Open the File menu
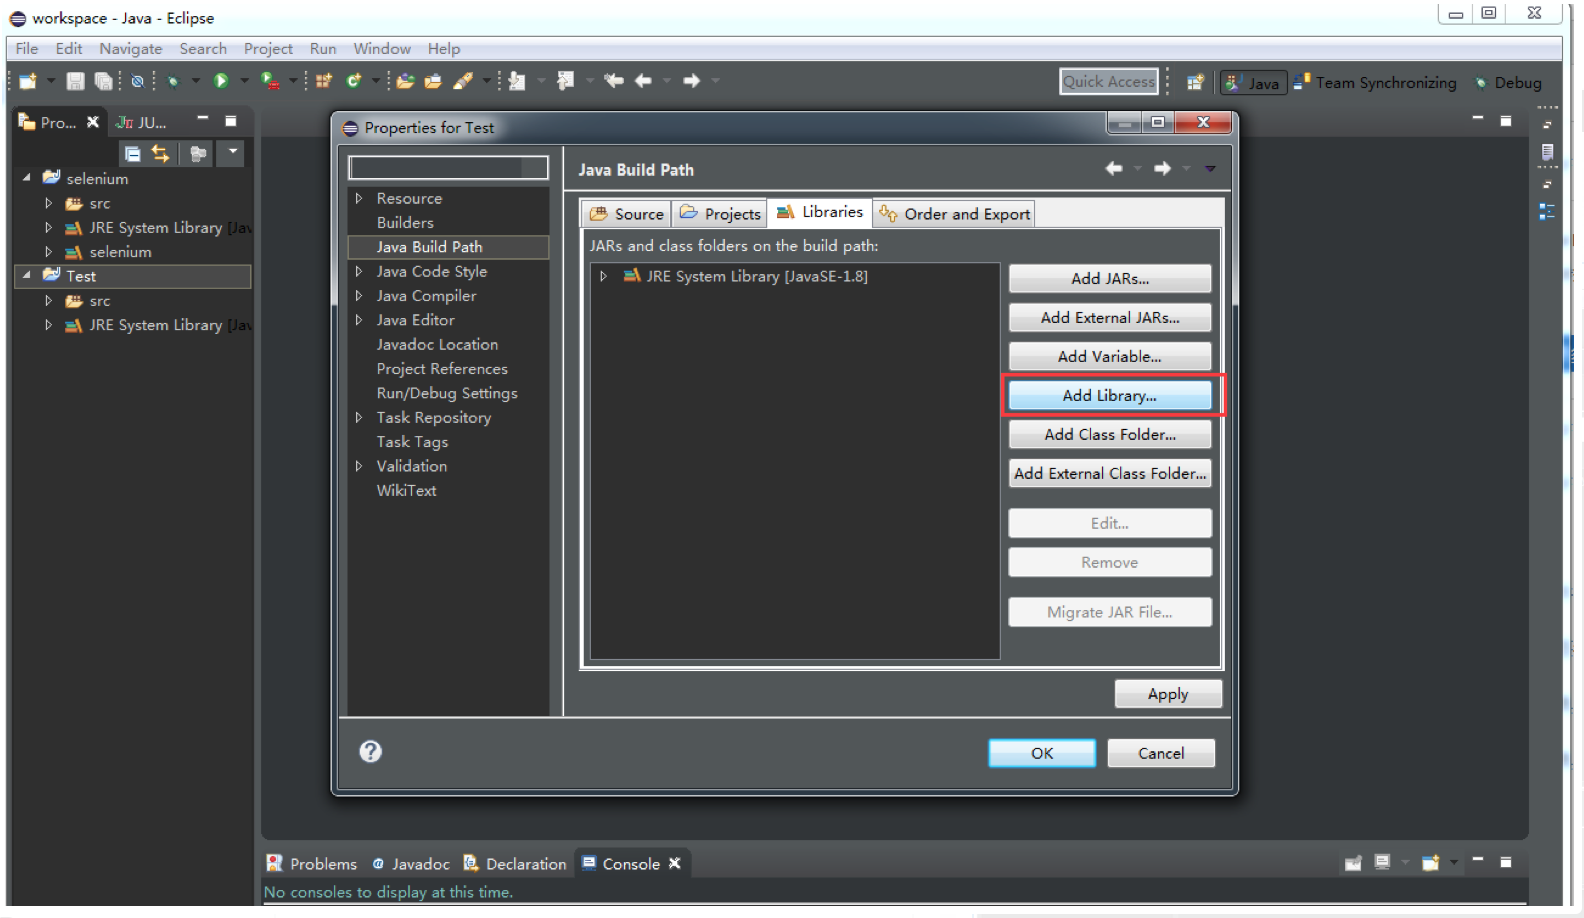Image resolution: width=1584 pixels, height=918 pixels. (x=27, y=49)
